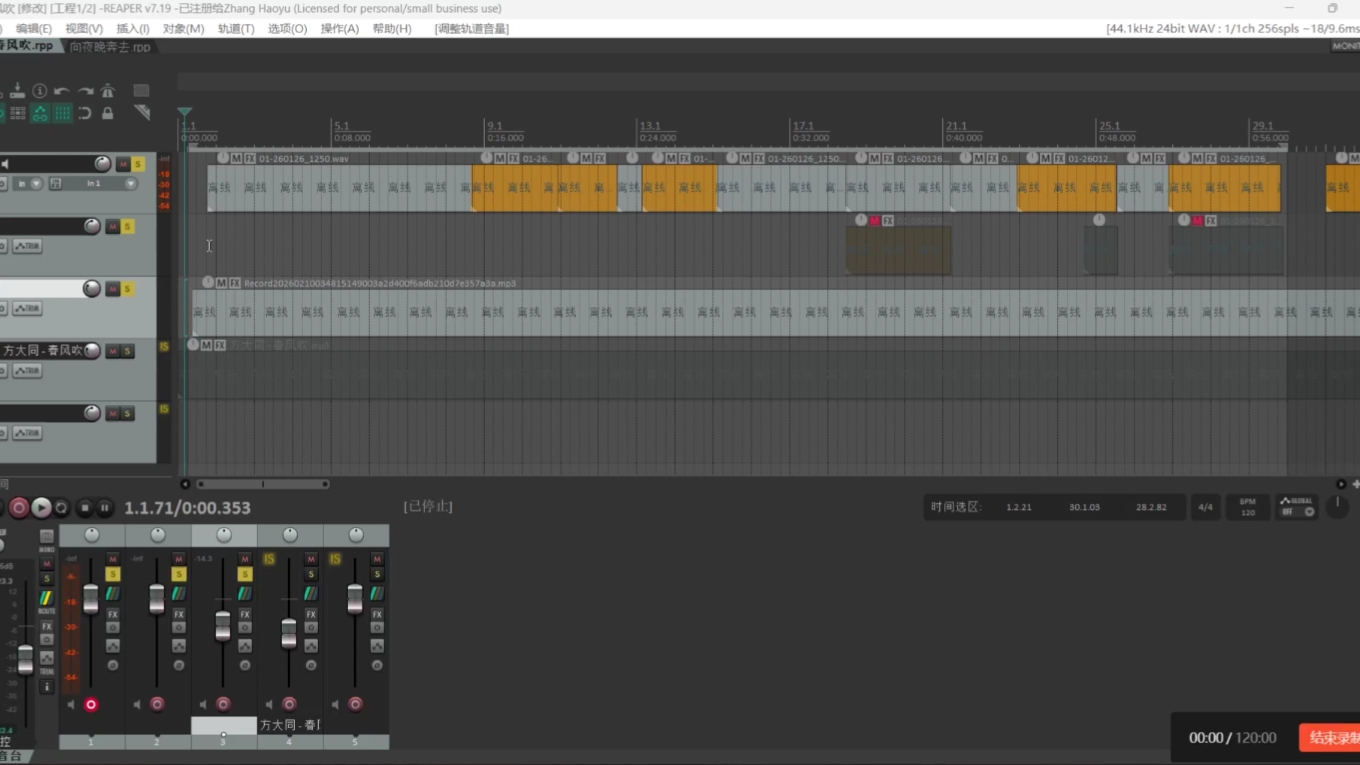Viewport: 1360px width, 765px height.
Task: Click the pan knob on mixer channel 2
Action: click(x=158, y=536)
